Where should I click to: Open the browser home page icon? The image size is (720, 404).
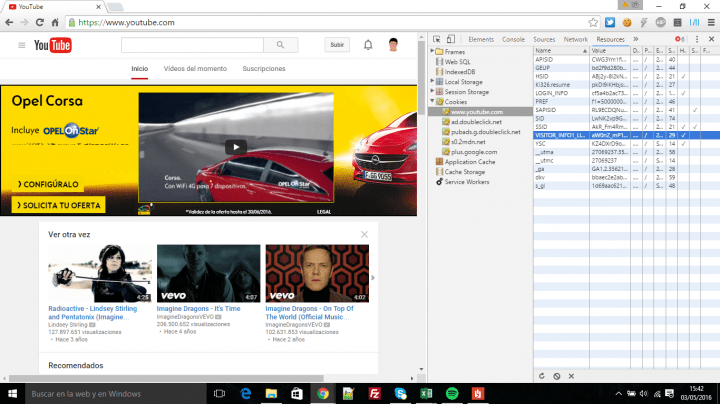[55, 22]
